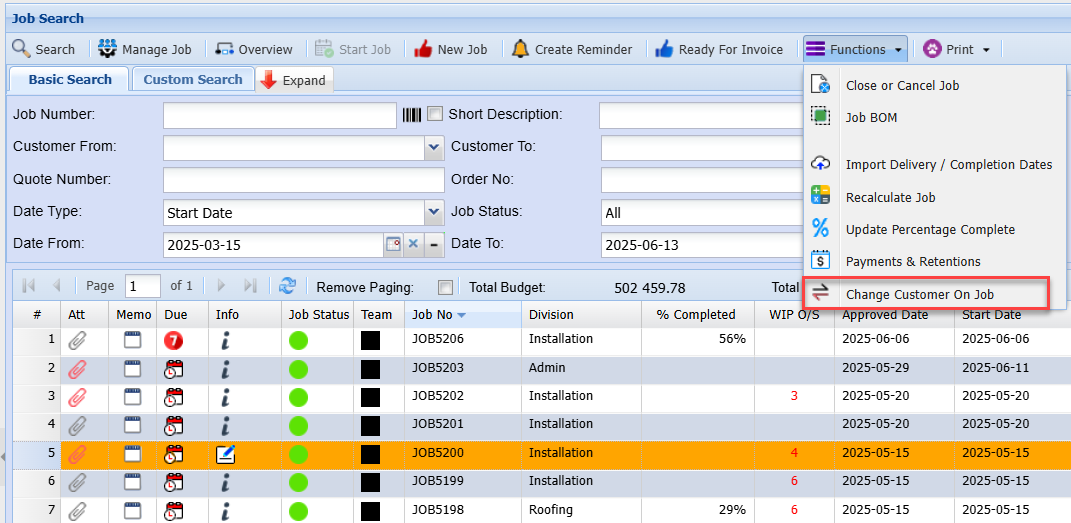The image size is (1071, 523).
Task: Click the refresh icon in paging bar
Action: click(287, 286)
